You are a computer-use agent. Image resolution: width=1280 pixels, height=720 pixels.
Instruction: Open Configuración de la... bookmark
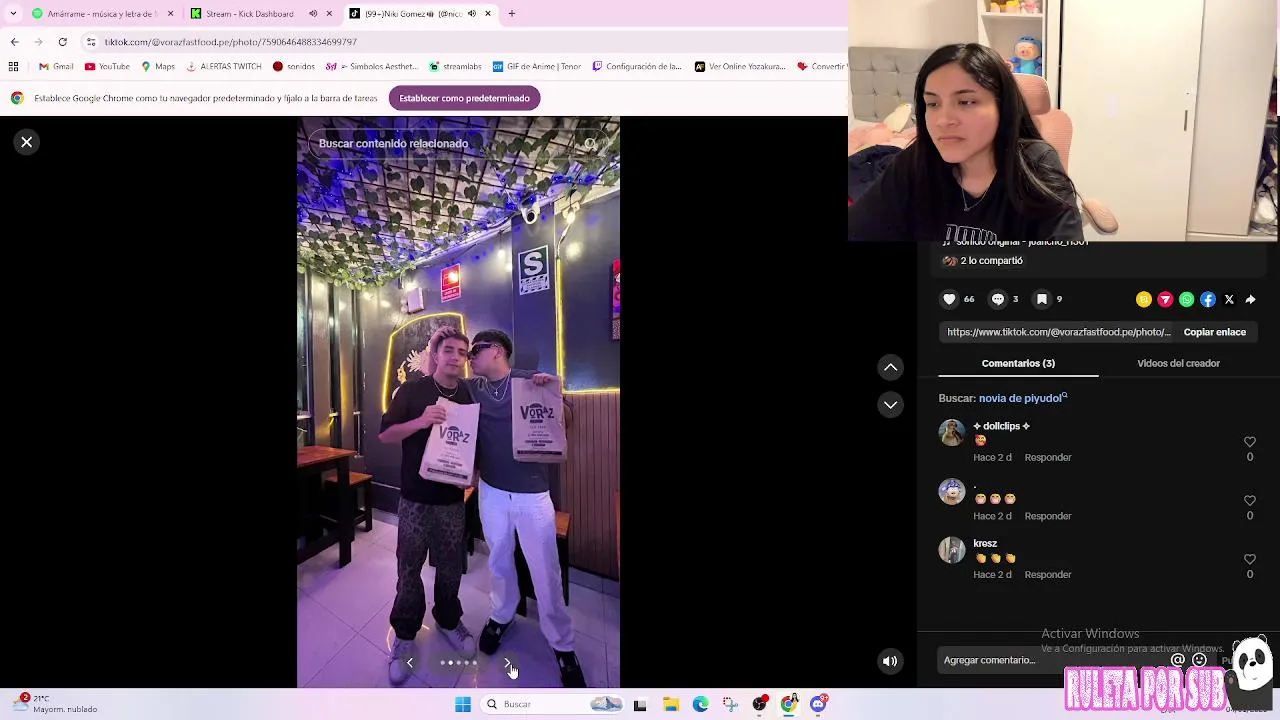637,67
